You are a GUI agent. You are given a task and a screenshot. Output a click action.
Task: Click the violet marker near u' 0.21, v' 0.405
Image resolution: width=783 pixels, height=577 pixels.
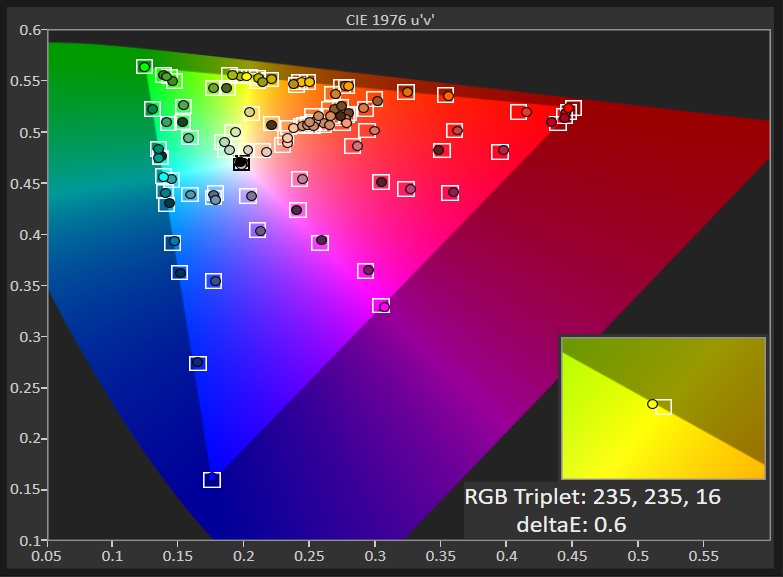tap(259, 230)
